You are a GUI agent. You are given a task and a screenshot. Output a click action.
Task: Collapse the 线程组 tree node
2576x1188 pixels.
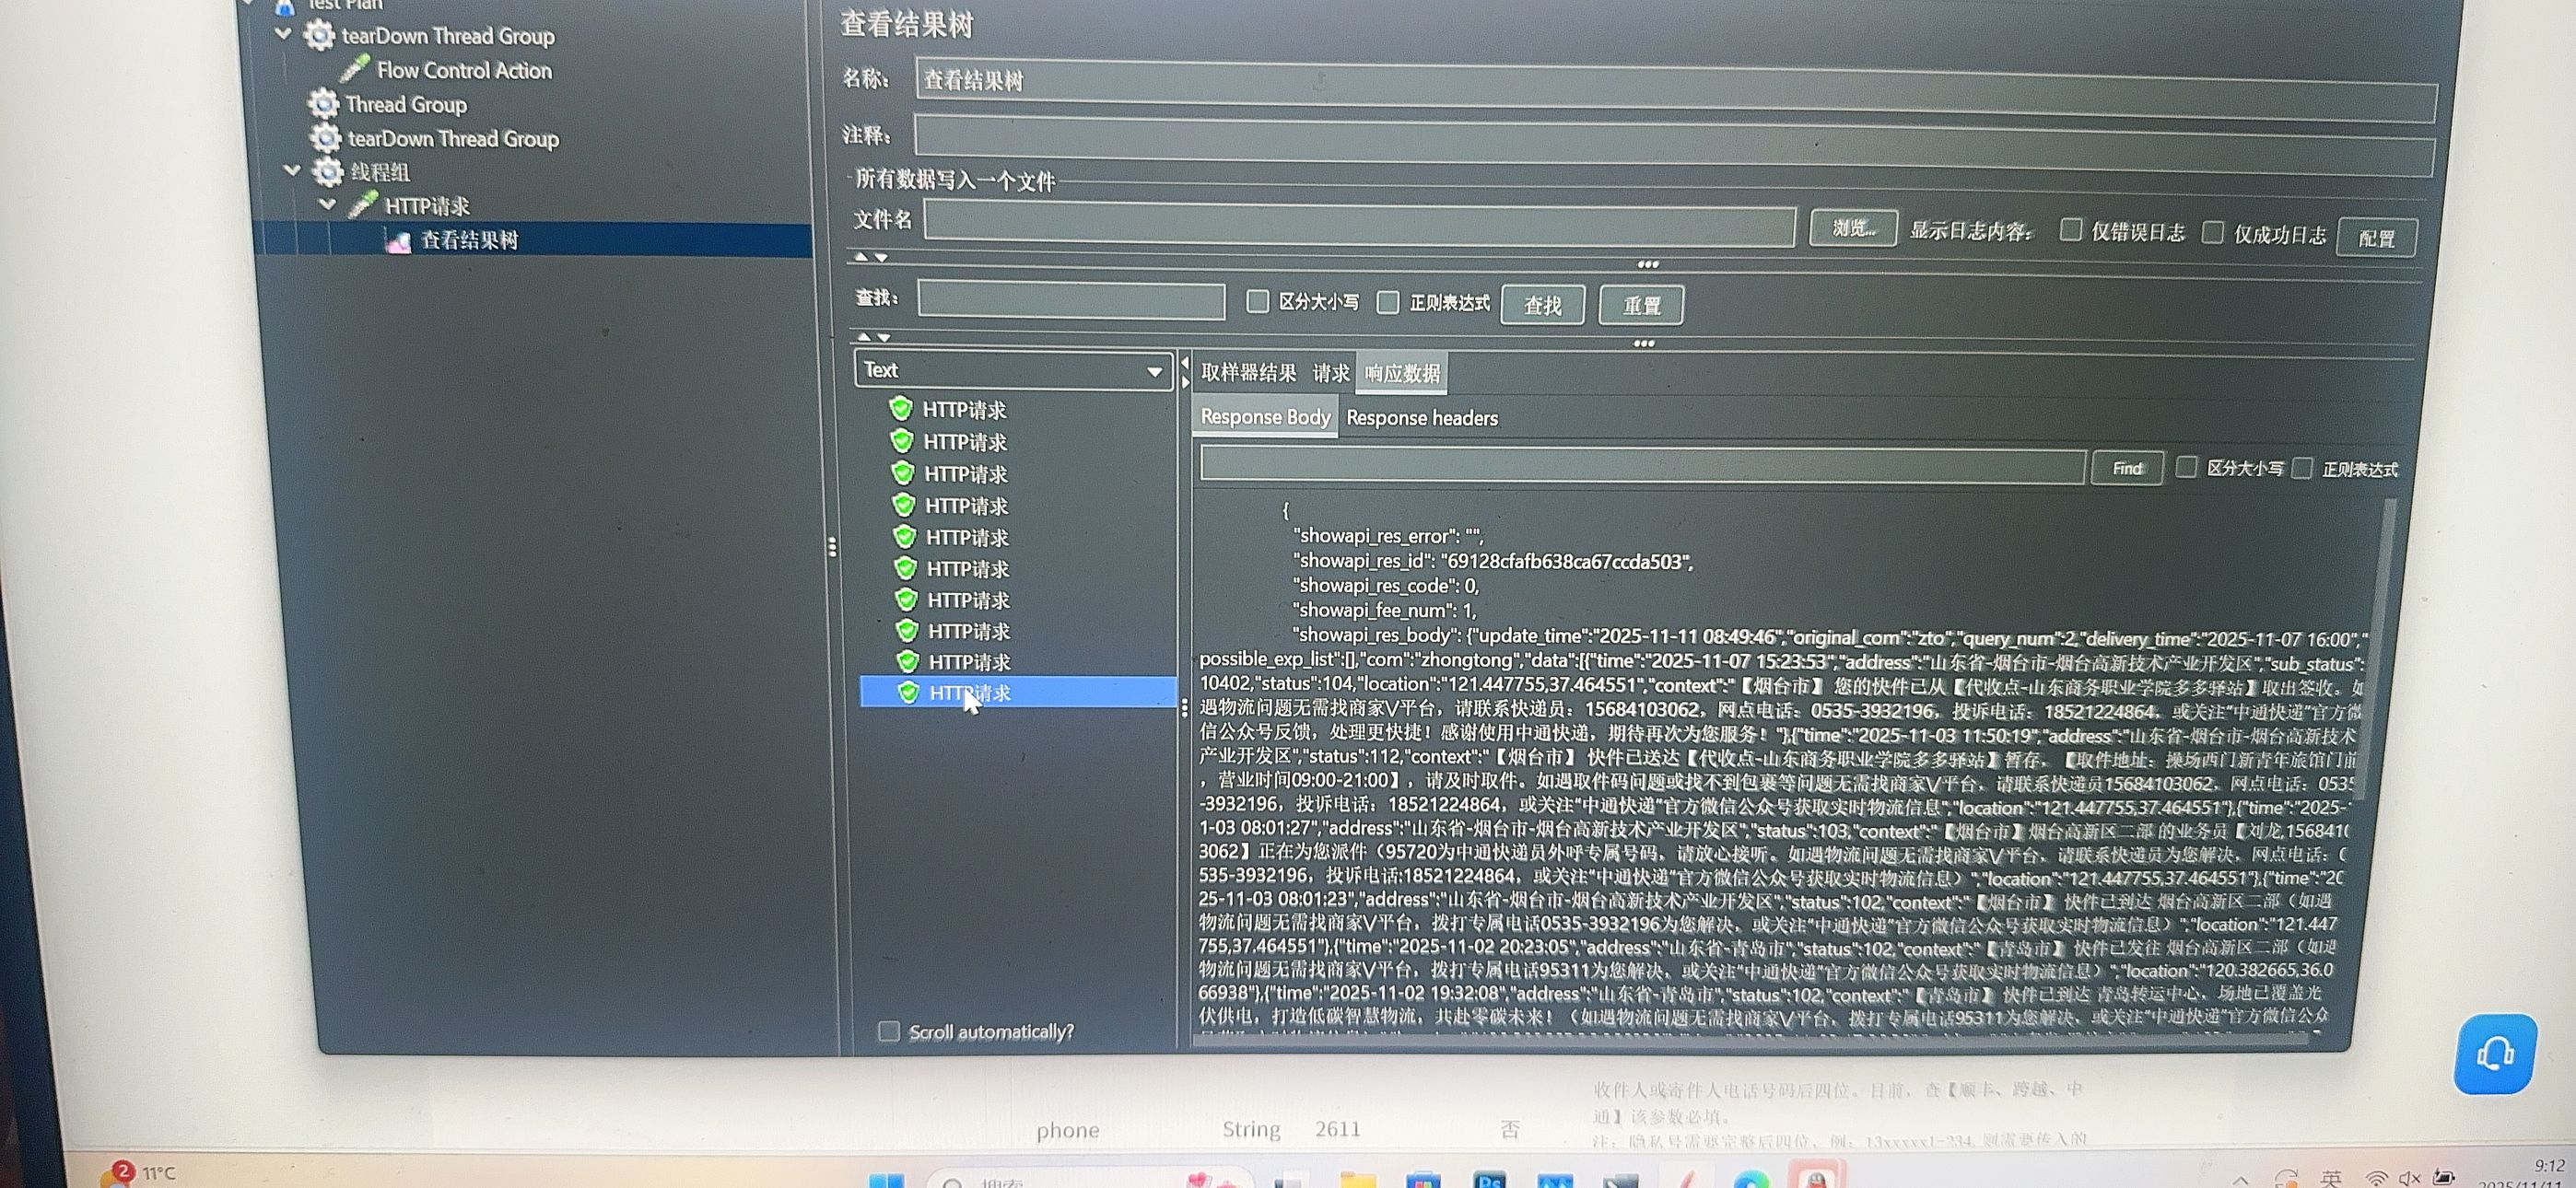pyautogui.click(x=292, y=170)
